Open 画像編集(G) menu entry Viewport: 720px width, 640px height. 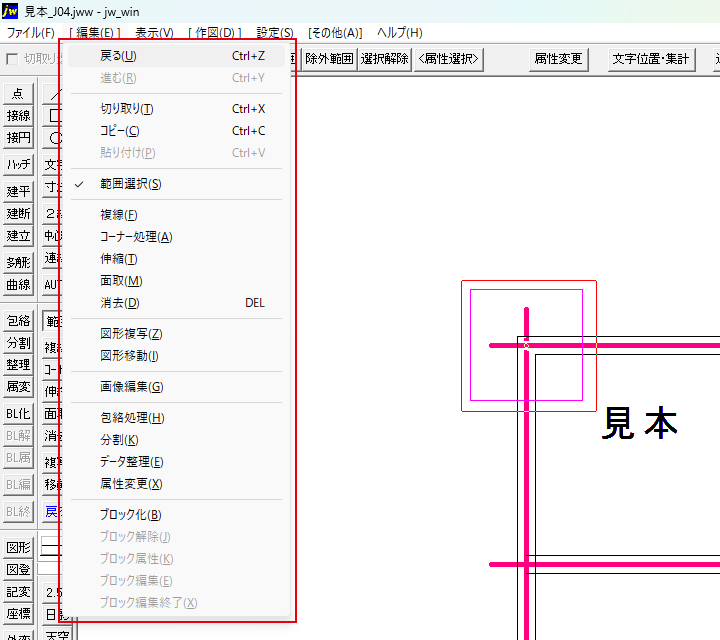click(176, 387)
